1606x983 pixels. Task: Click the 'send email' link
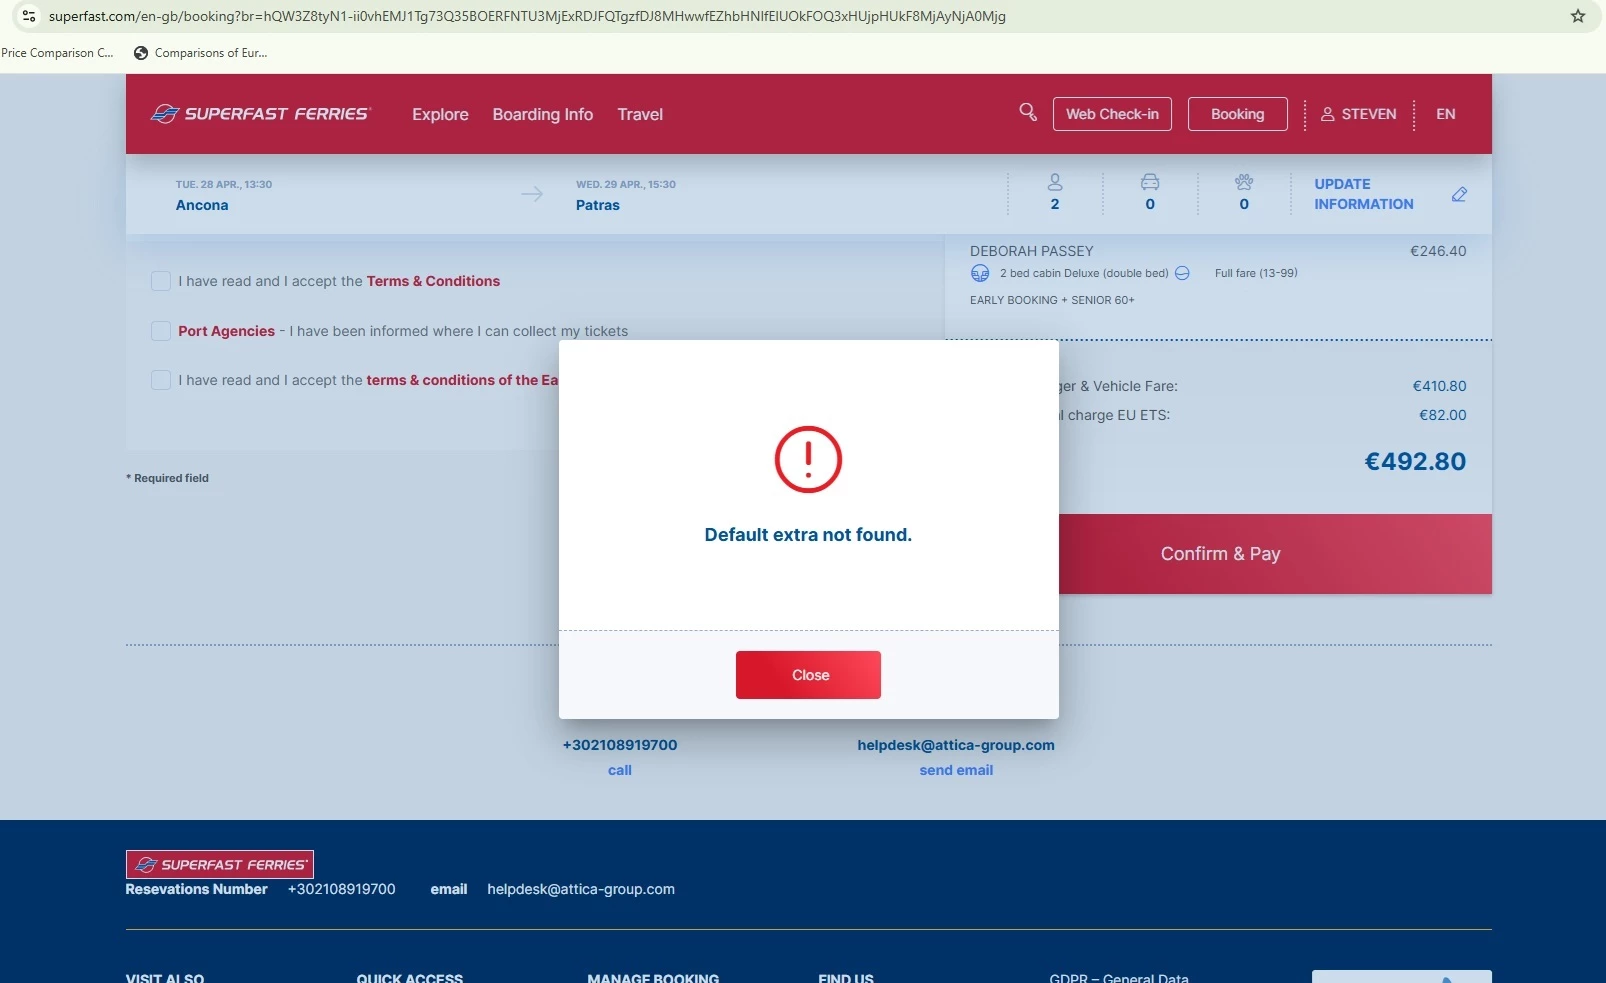pos(956,770)
